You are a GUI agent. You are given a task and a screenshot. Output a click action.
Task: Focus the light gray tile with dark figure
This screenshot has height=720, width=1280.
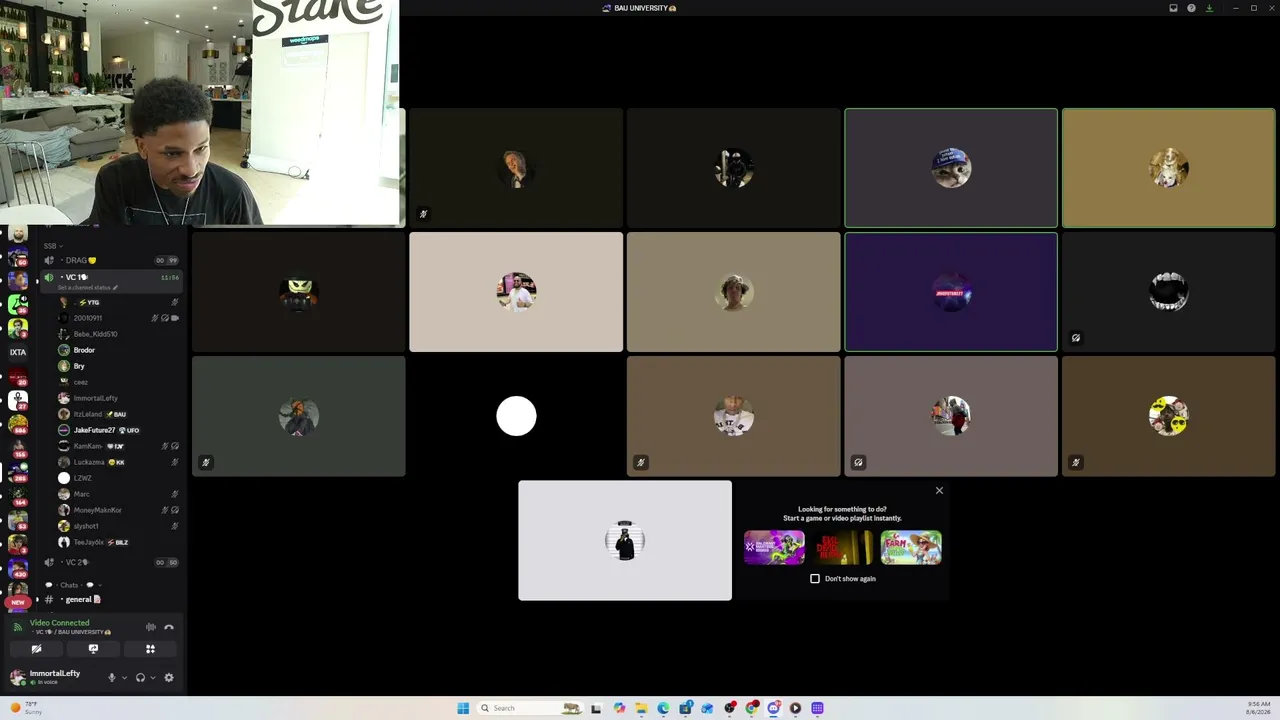(x=625, y=541)
